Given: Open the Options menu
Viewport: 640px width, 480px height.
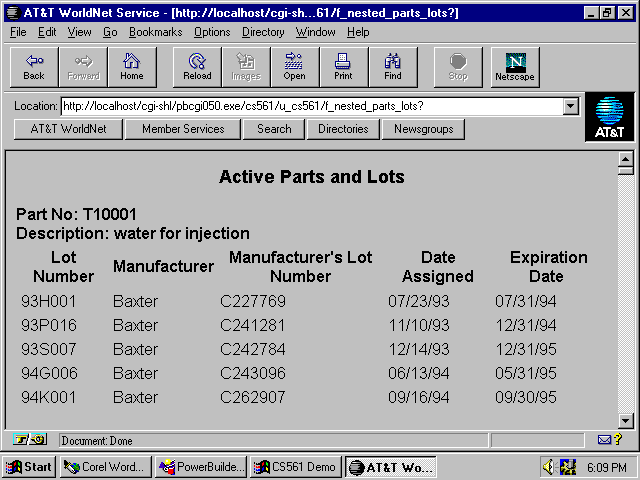Looking at the screenshot, I should [x=212, y=32].
